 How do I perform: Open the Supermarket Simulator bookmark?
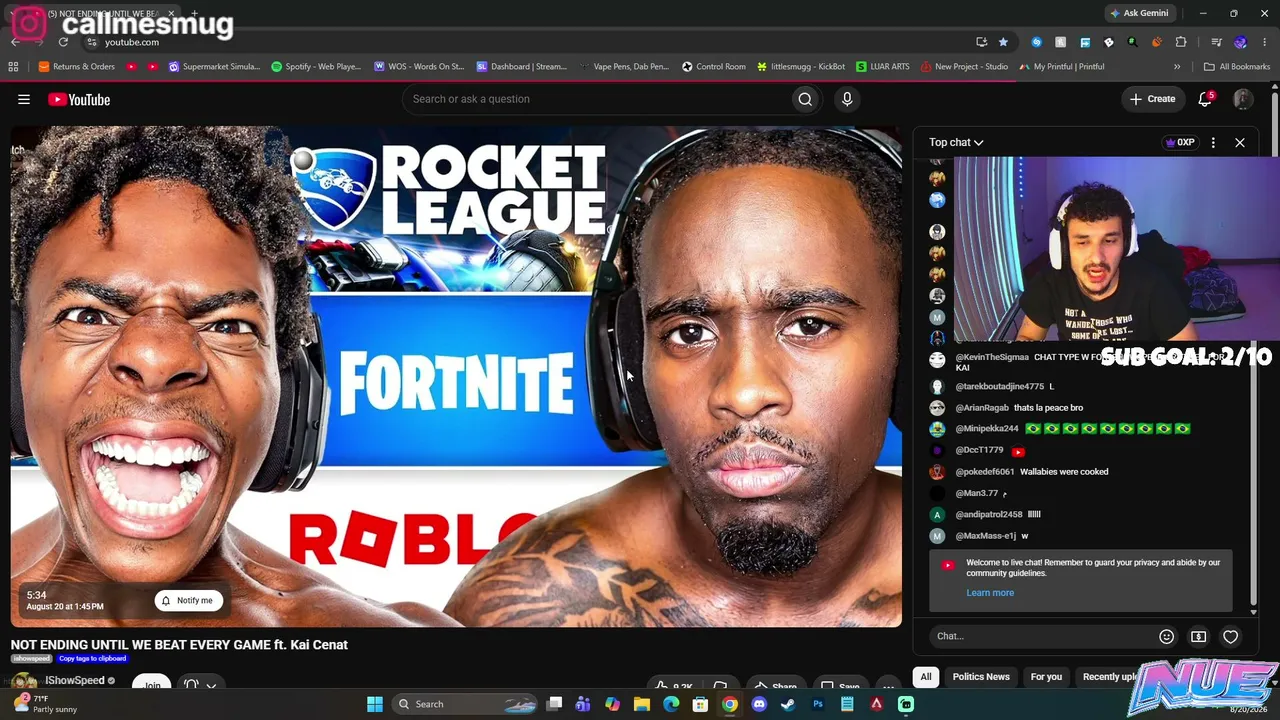click(214, 67)
